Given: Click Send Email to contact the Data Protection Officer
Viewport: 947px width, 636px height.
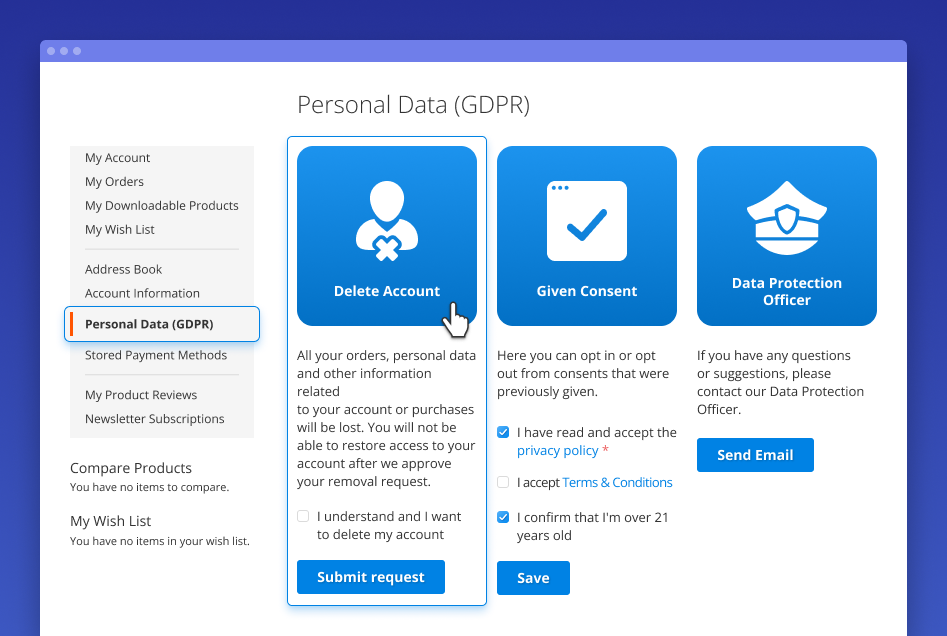Looking at the screenshot, I should tap(755, 454).
